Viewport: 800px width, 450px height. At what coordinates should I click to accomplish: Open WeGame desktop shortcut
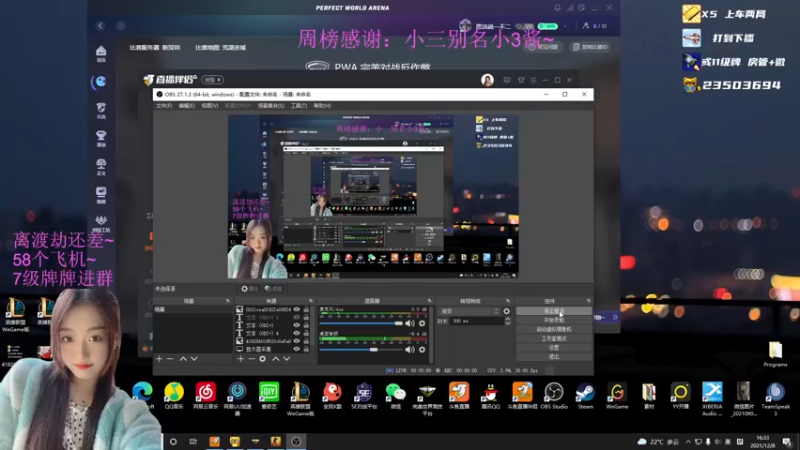tap(617, 395)
